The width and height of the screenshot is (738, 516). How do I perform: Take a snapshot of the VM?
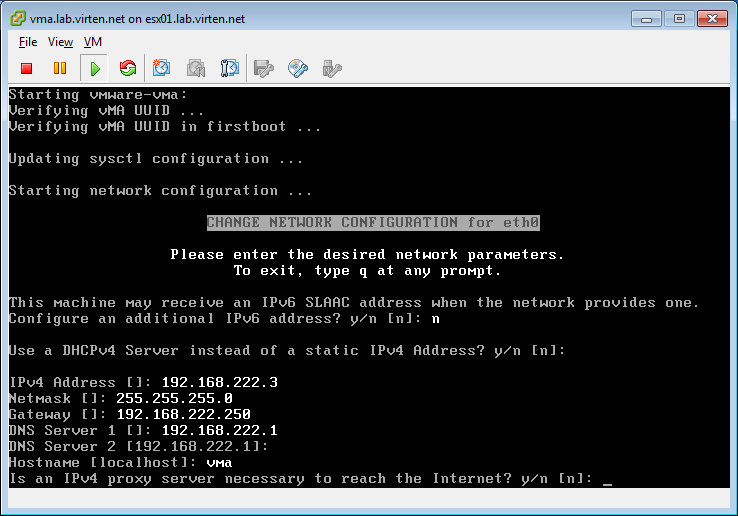[x=161, y=69]
